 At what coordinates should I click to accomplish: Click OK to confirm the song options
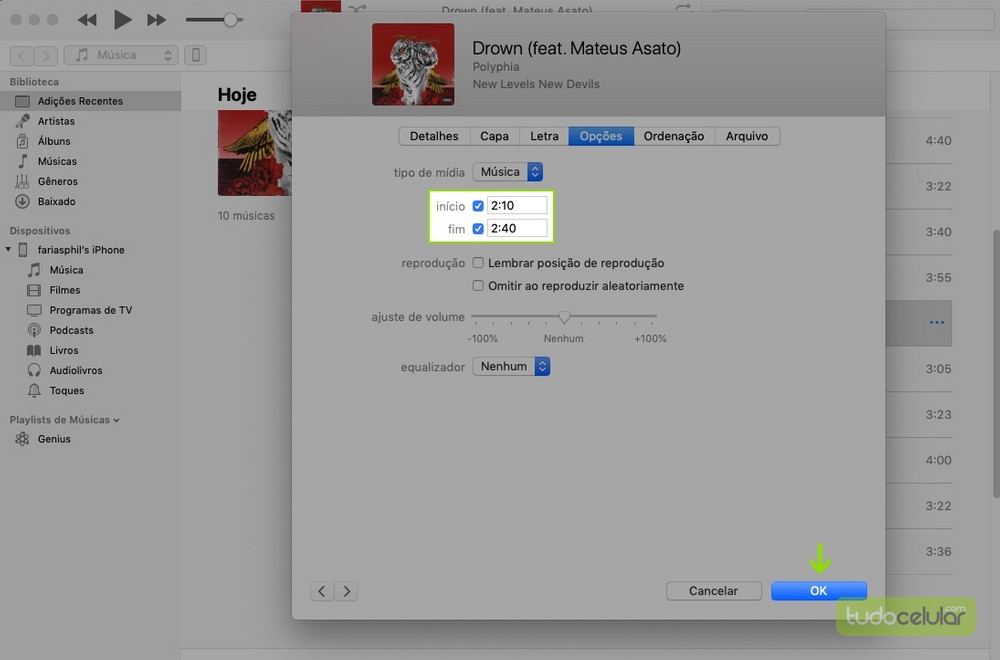tap(818, 591)
